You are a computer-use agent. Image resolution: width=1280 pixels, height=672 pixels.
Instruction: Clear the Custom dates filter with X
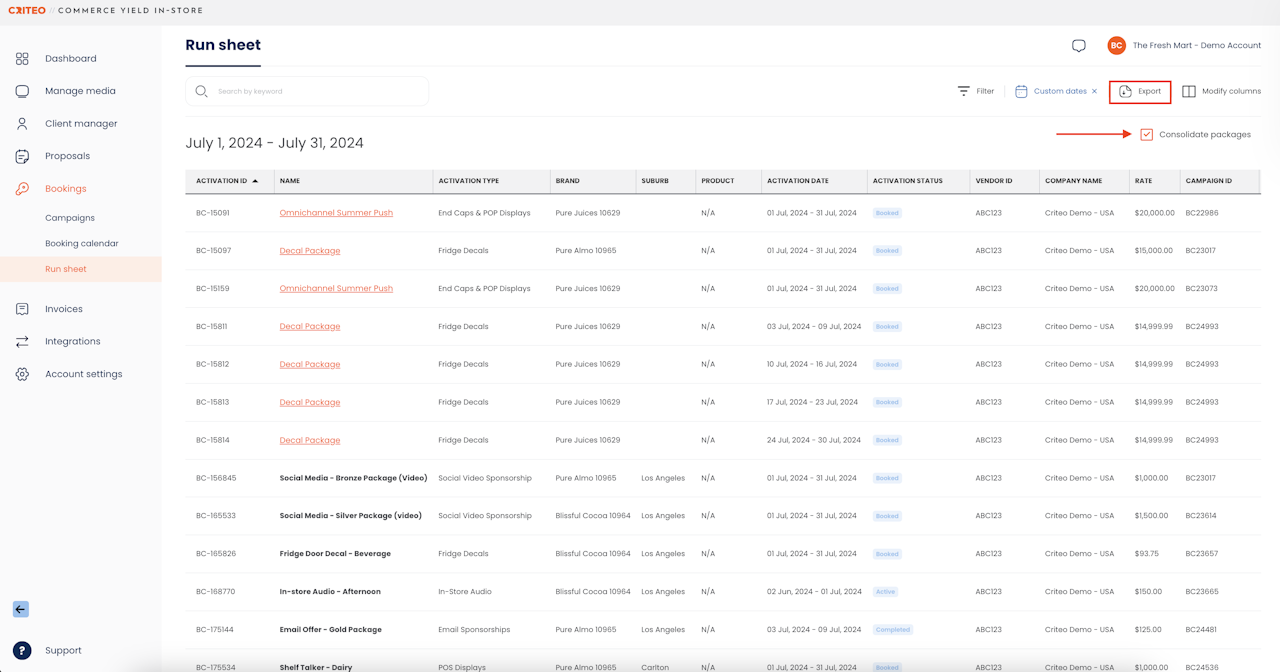click(x=1094, y=91)
